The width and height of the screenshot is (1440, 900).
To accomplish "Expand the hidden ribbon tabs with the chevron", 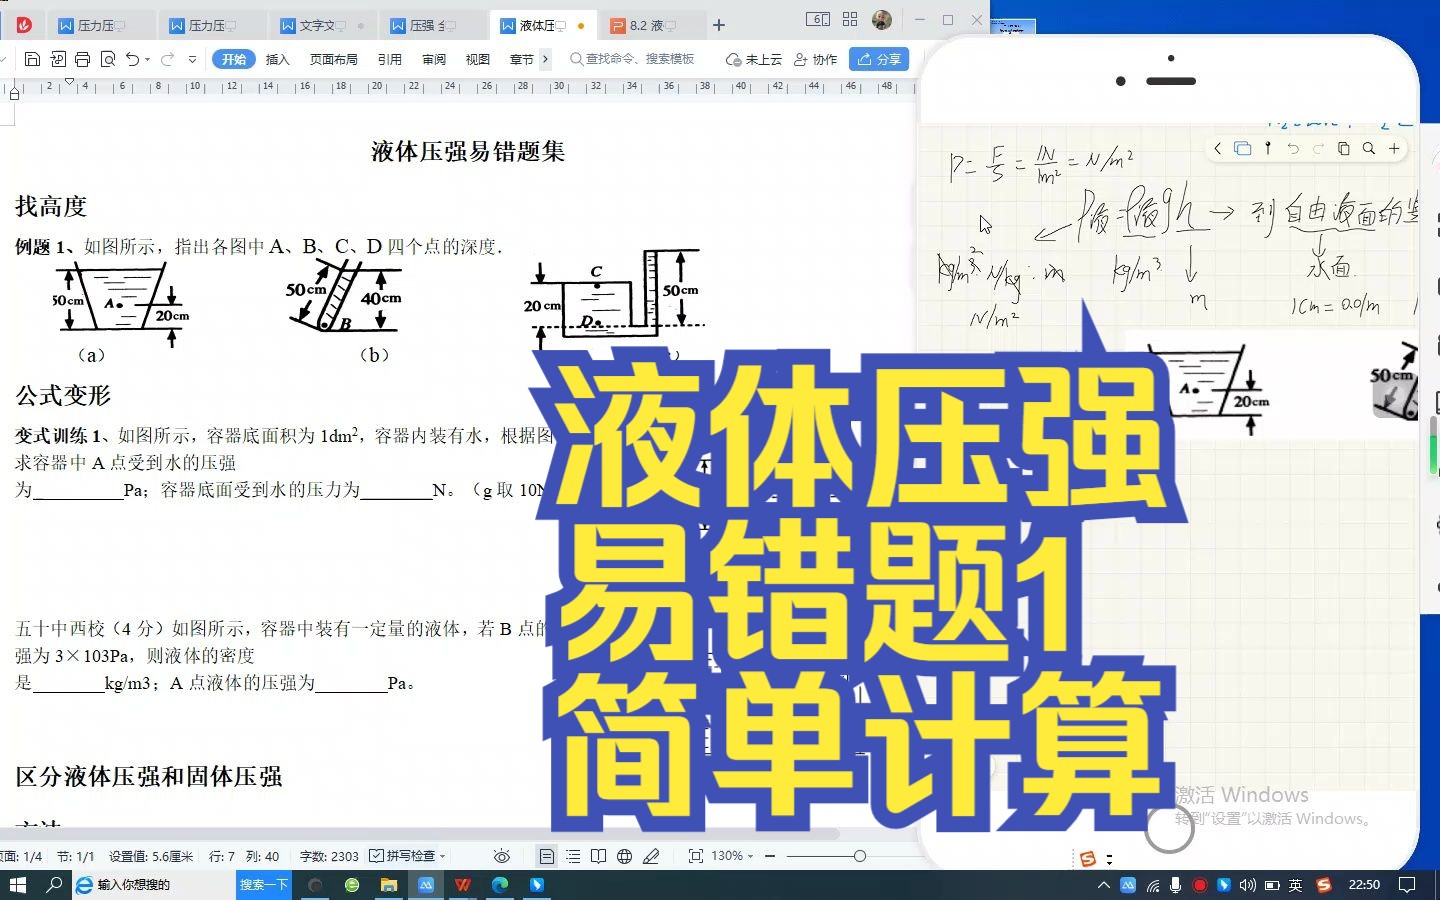I will pos(545,59).
